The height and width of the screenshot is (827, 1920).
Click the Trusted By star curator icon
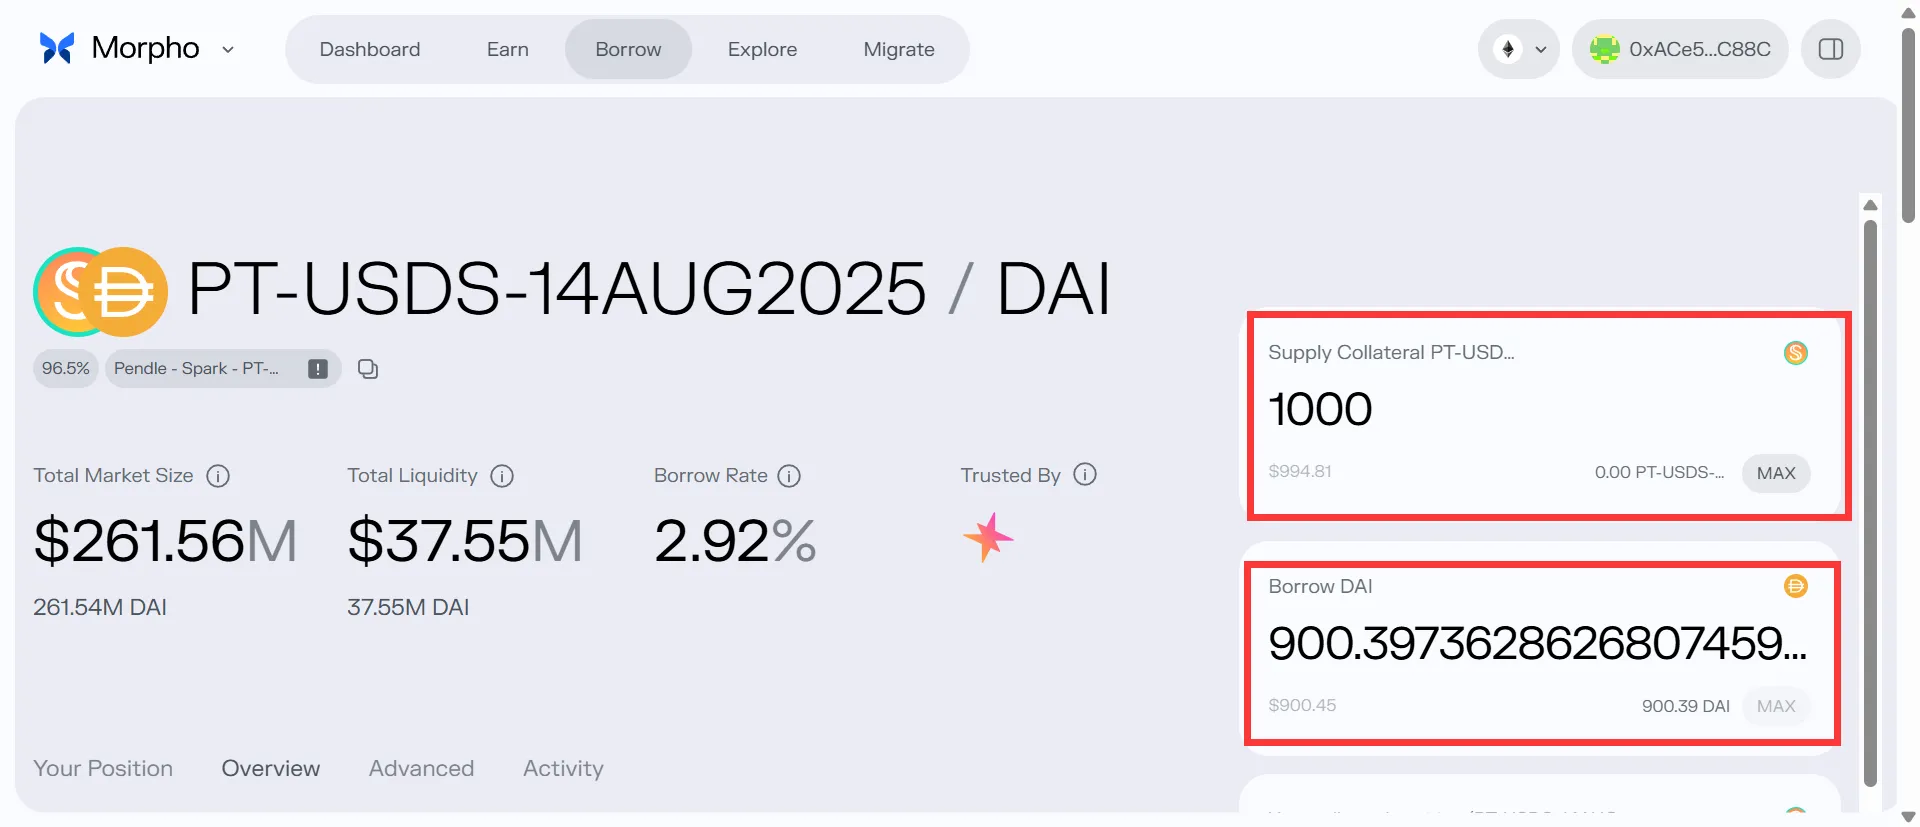988,538
